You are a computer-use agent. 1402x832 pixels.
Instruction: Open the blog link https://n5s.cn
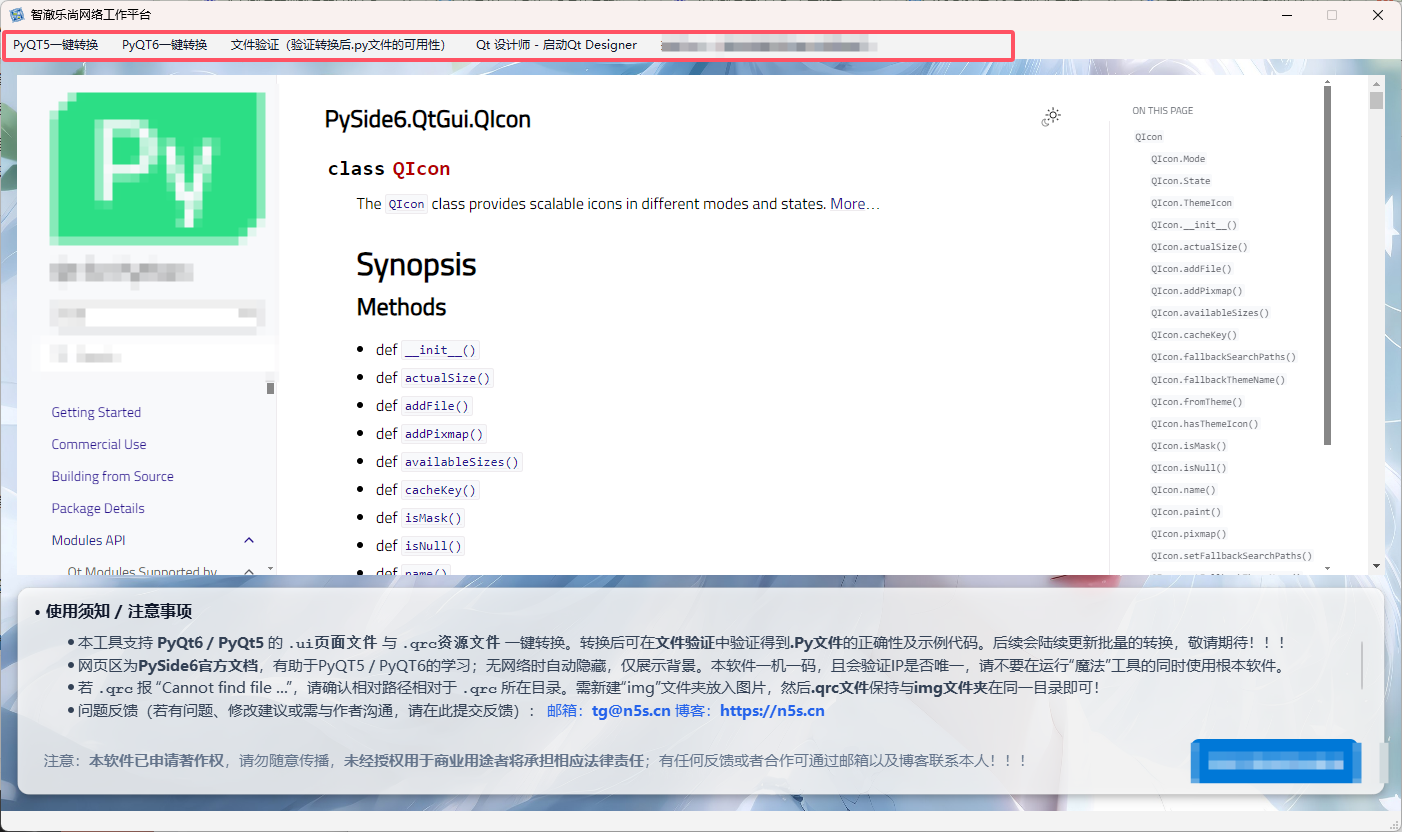pos(772,710)
